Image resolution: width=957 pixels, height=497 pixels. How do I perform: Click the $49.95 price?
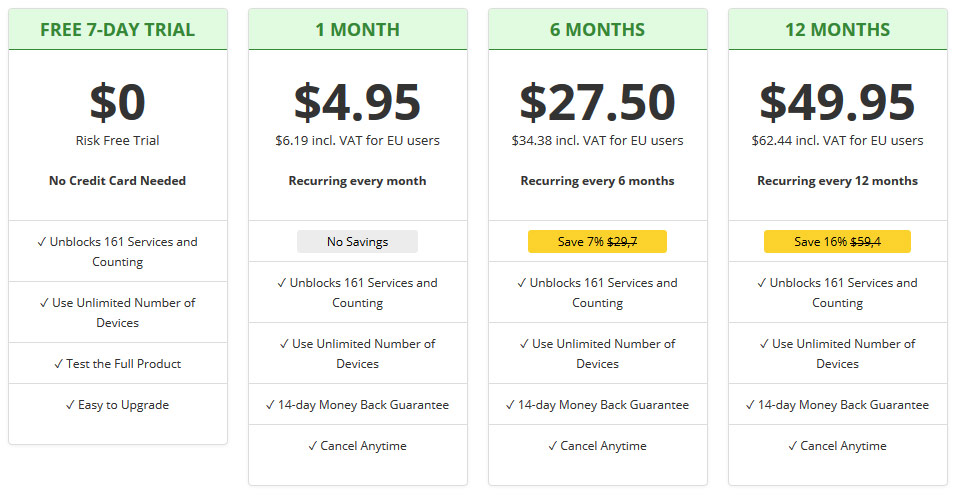(837, 102)
